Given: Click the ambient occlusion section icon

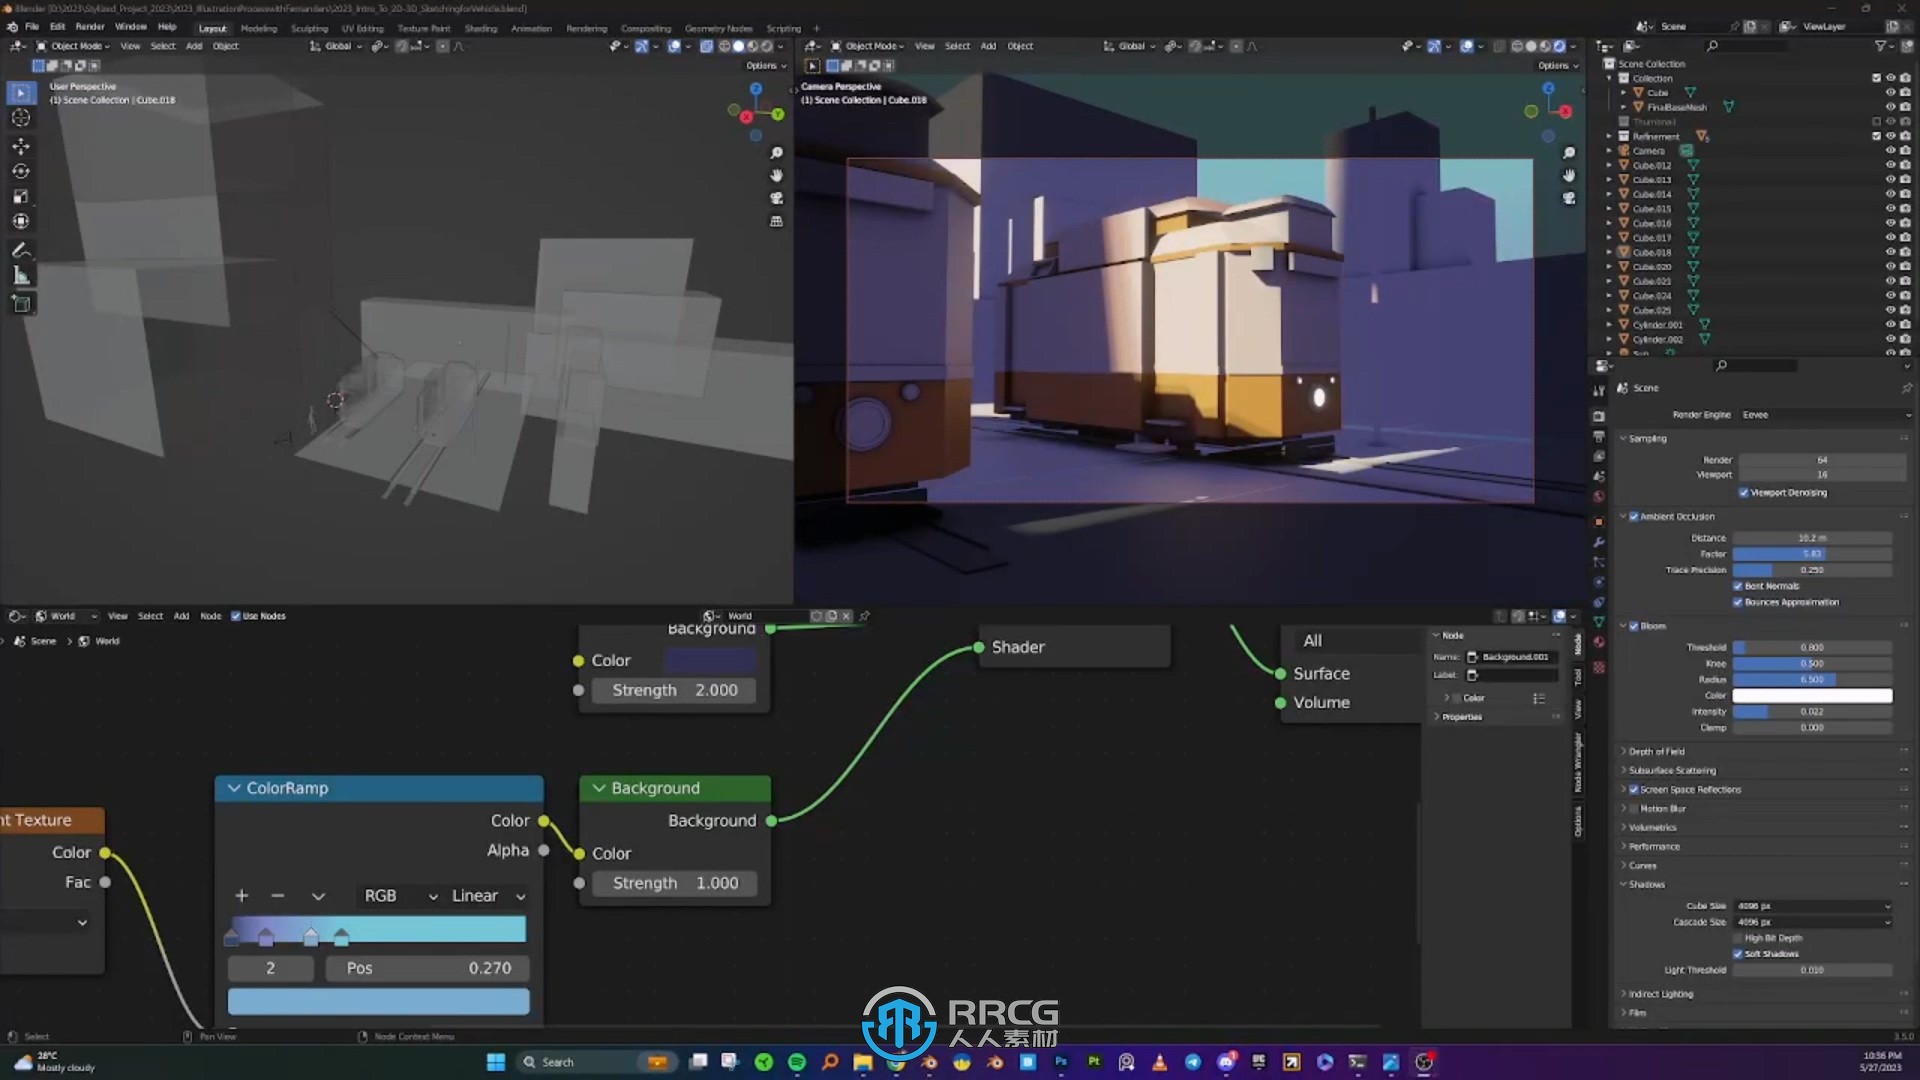Looking at the screenshot, I should pos(1635,516).
